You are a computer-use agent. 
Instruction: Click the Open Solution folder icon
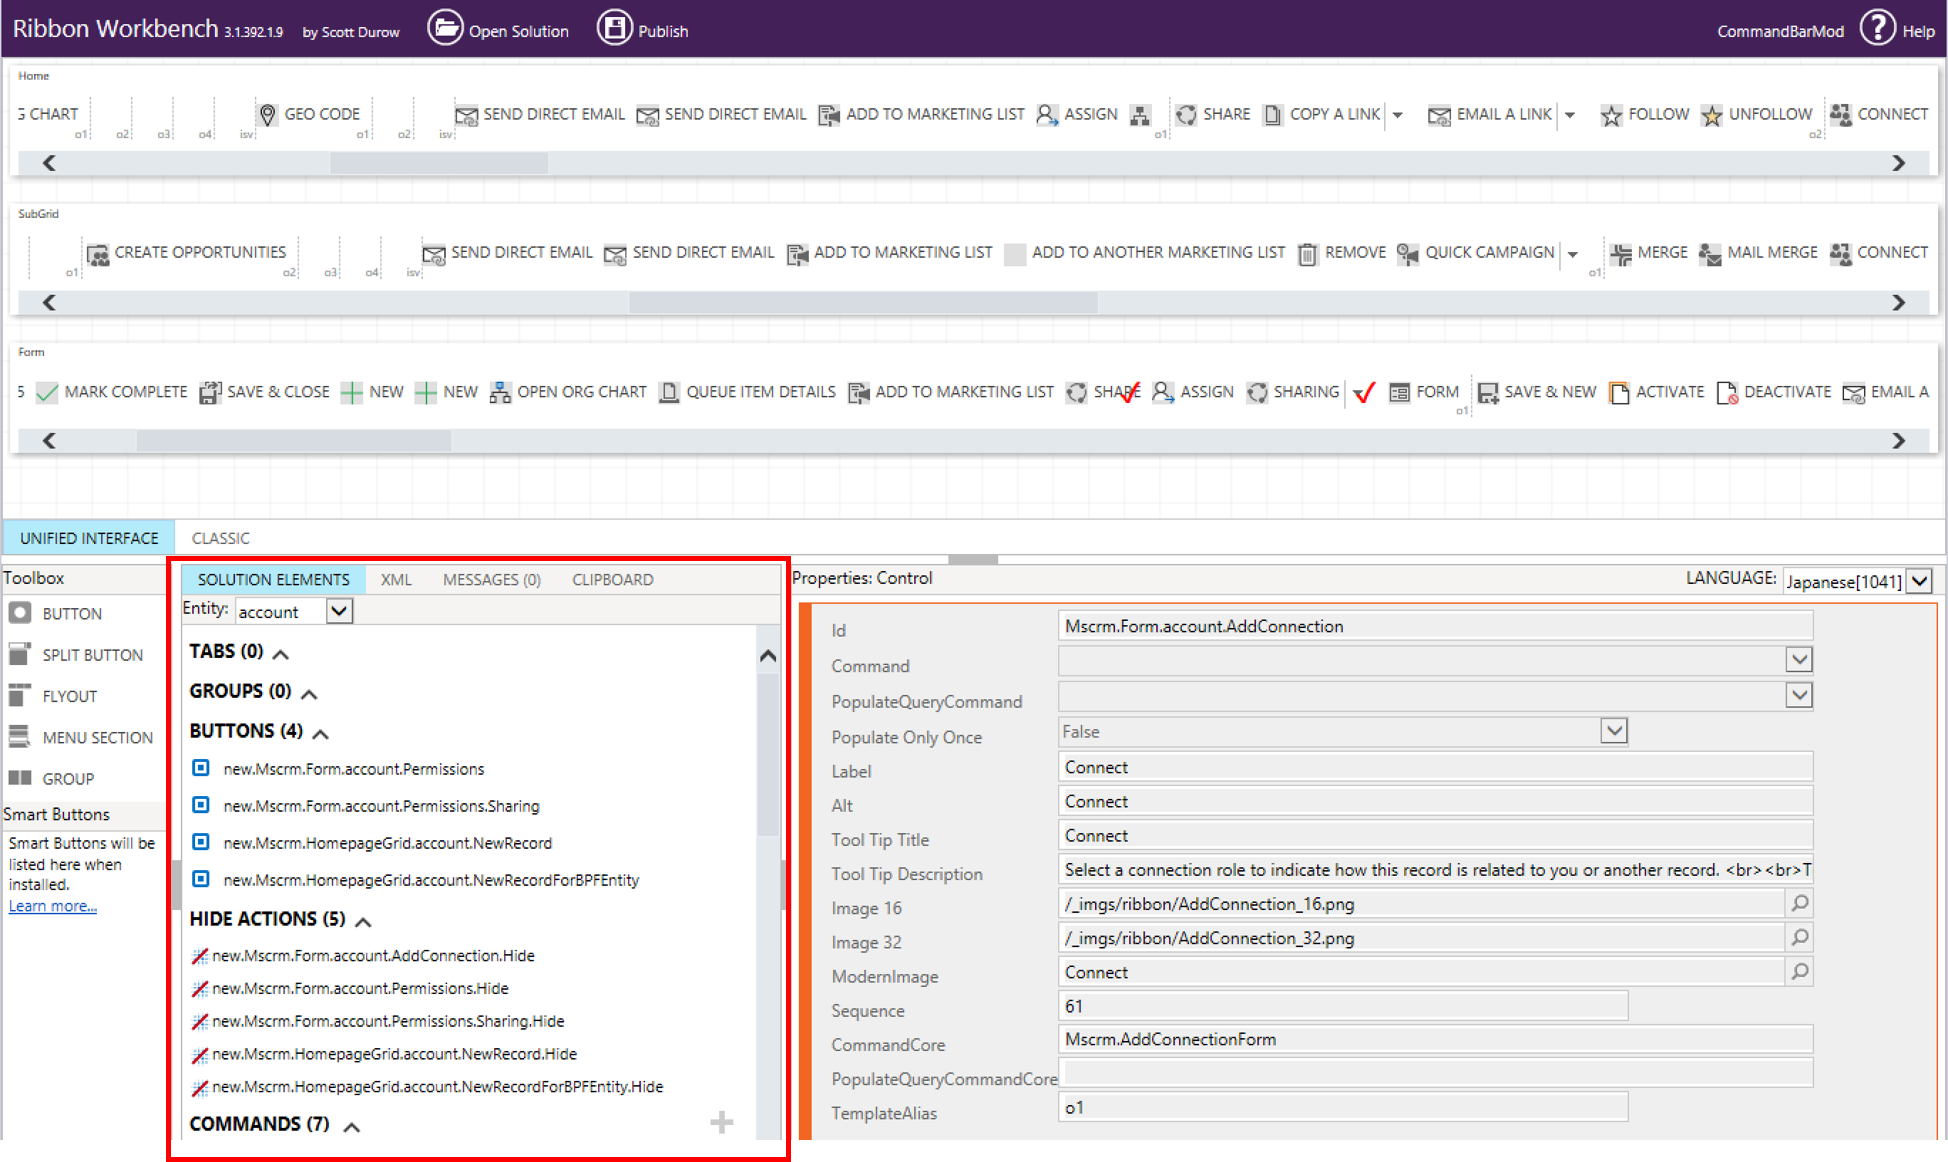tap(445, 28)
